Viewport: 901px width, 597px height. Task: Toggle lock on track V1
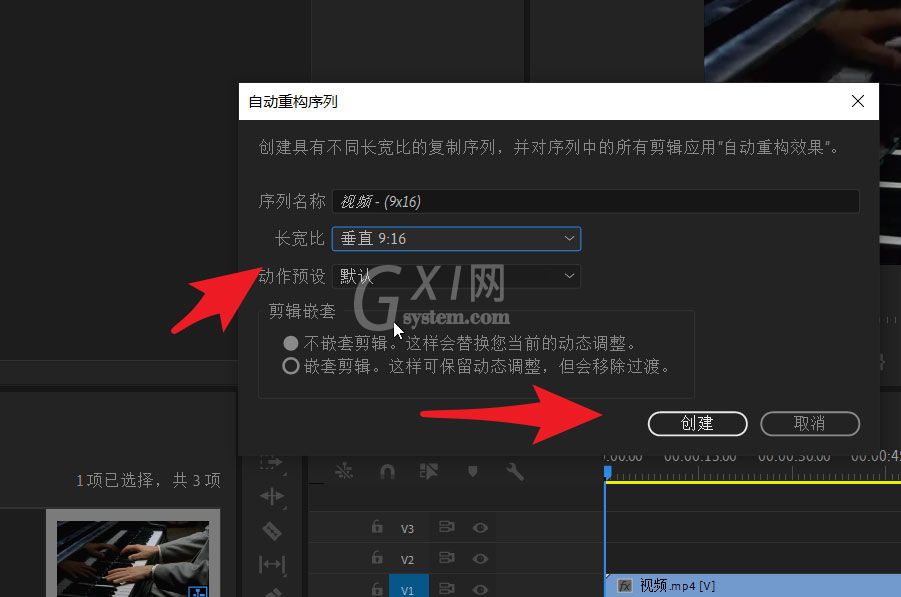point(377,588)
